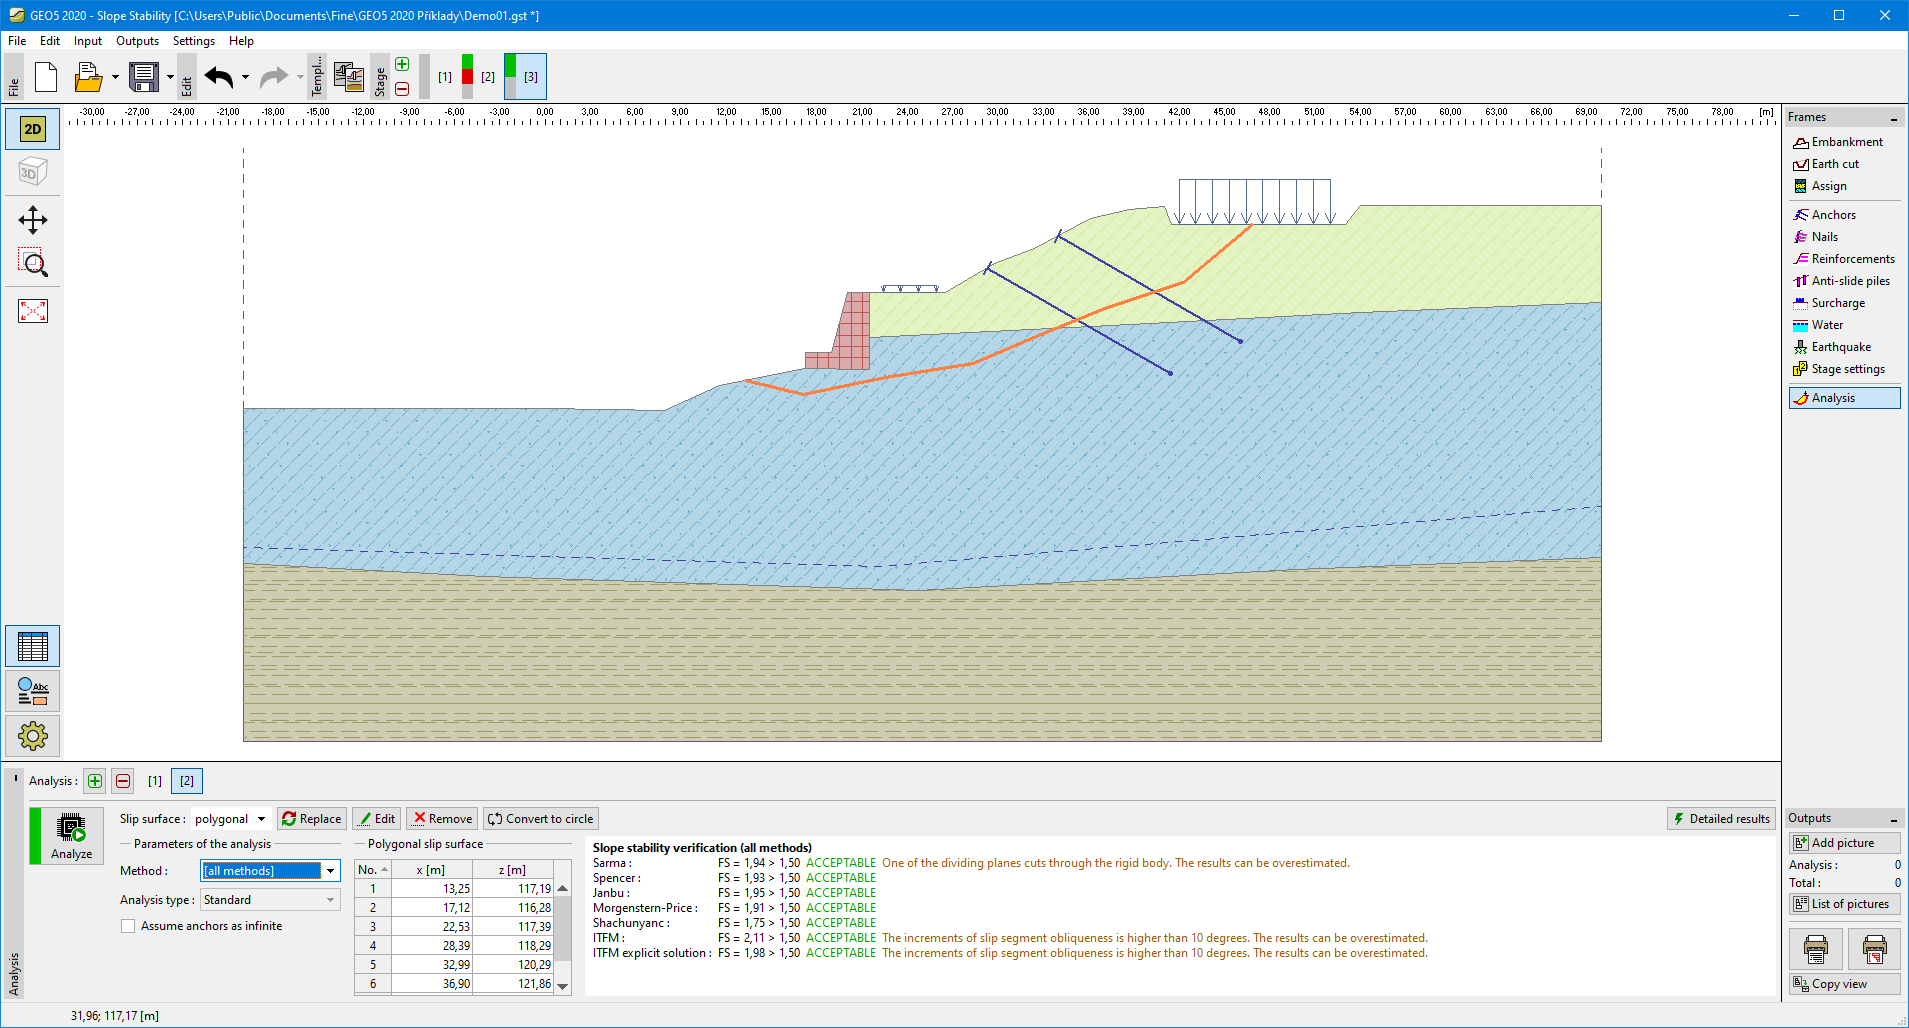1909x1028 pixels.
Task: Open the Assign frame
Action: pos(1844,186)
